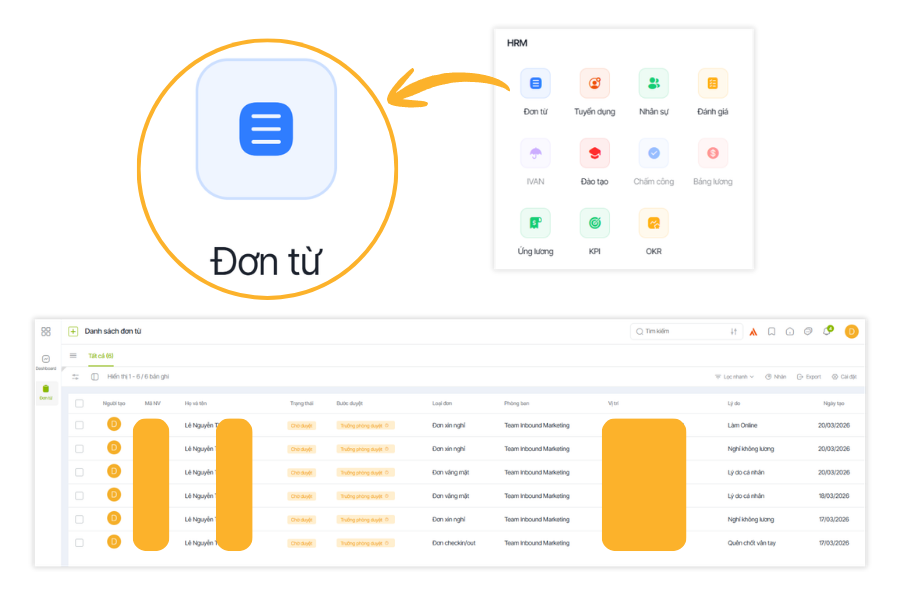This screenshot has width=900, height=600.
Task: Click into the Tìm kiếm search field
Action: pyautogui.click(x=680, y=332)
